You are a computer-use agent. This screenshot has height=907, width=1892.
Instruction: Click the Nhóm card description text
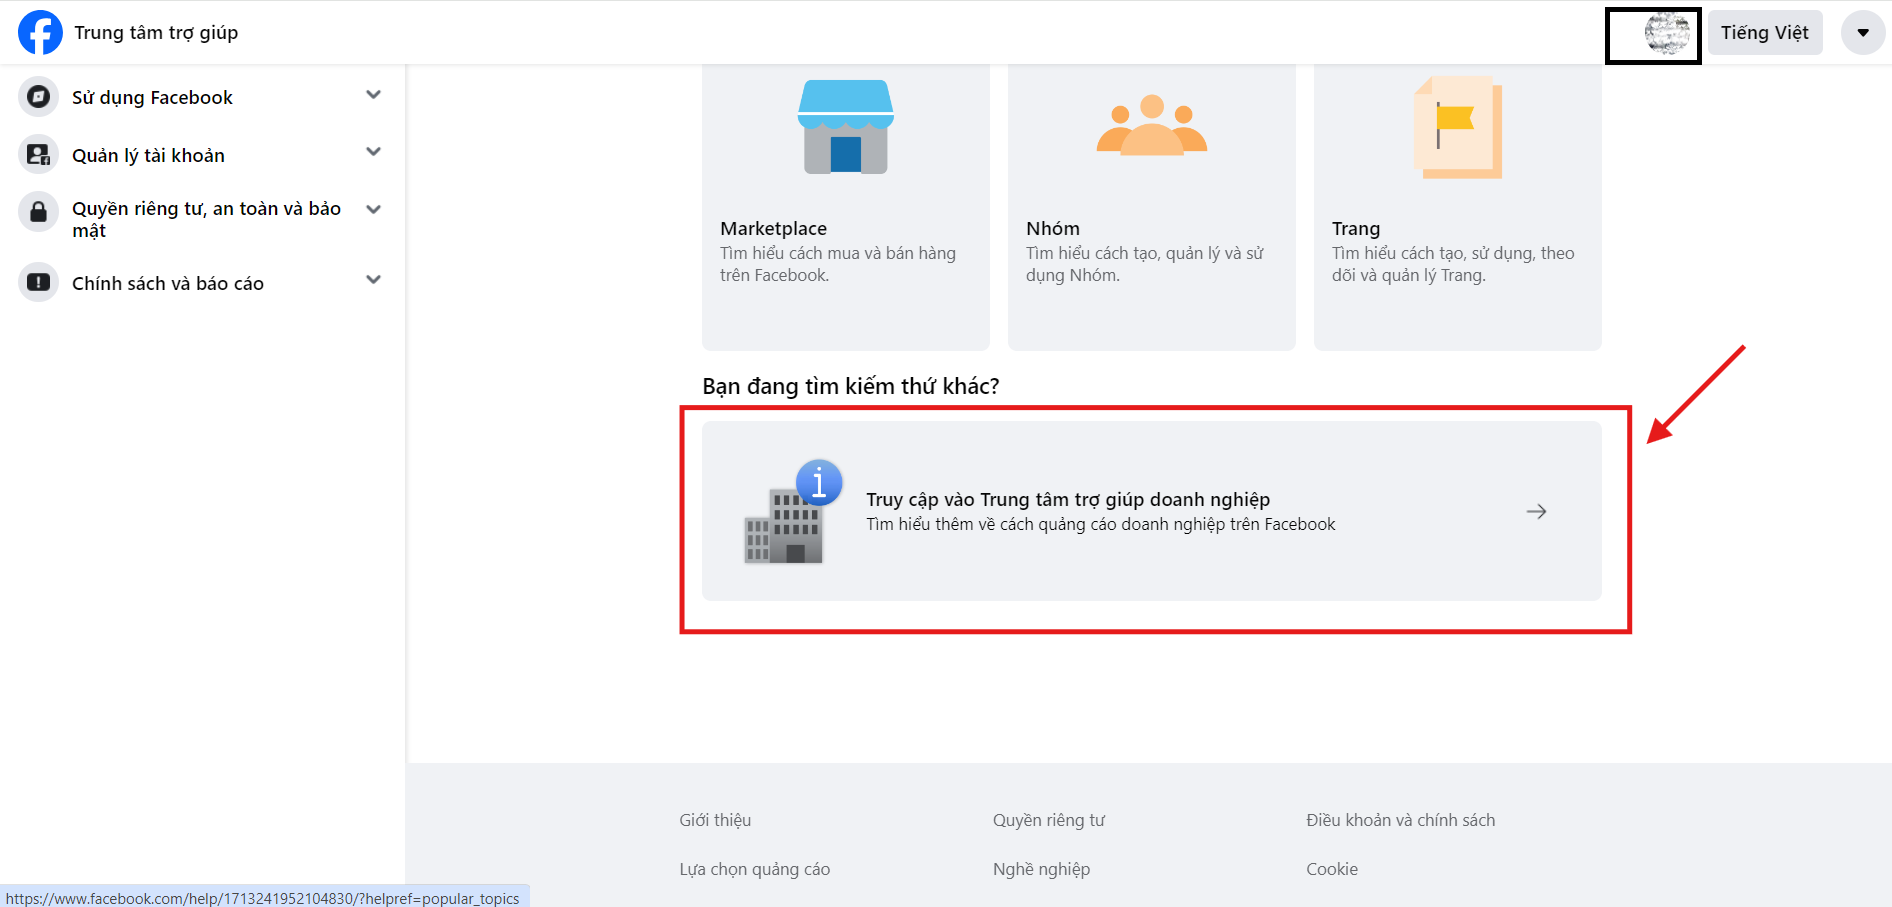[1145, 264]
